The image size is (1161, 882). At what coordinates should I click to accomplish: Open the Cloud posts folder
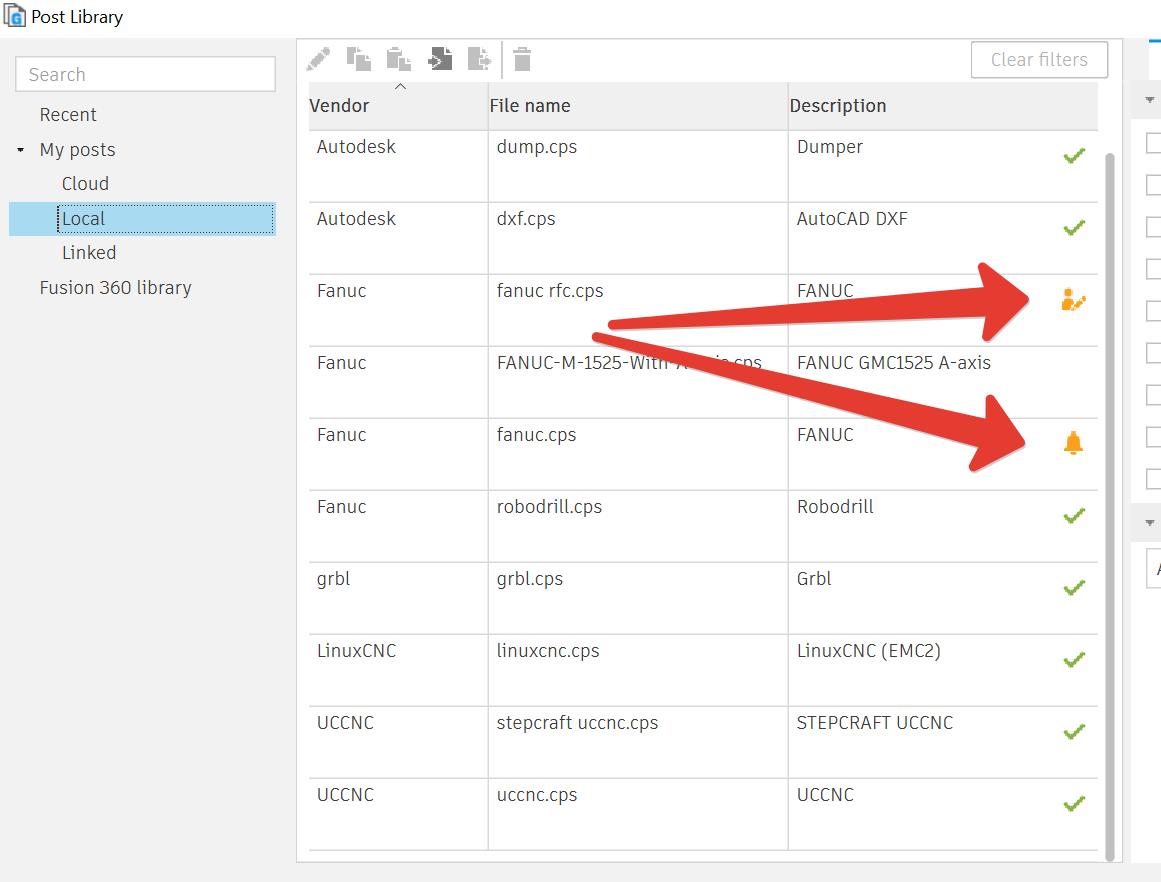tap(85, 184)
